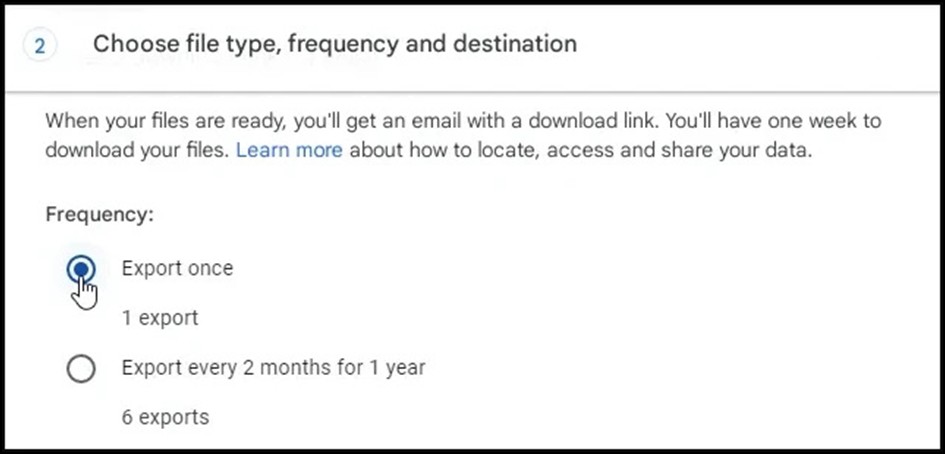This screenshot has height=454, width=945.
Task: Click the horizontal divider below the step header
Action: [472, 92]
